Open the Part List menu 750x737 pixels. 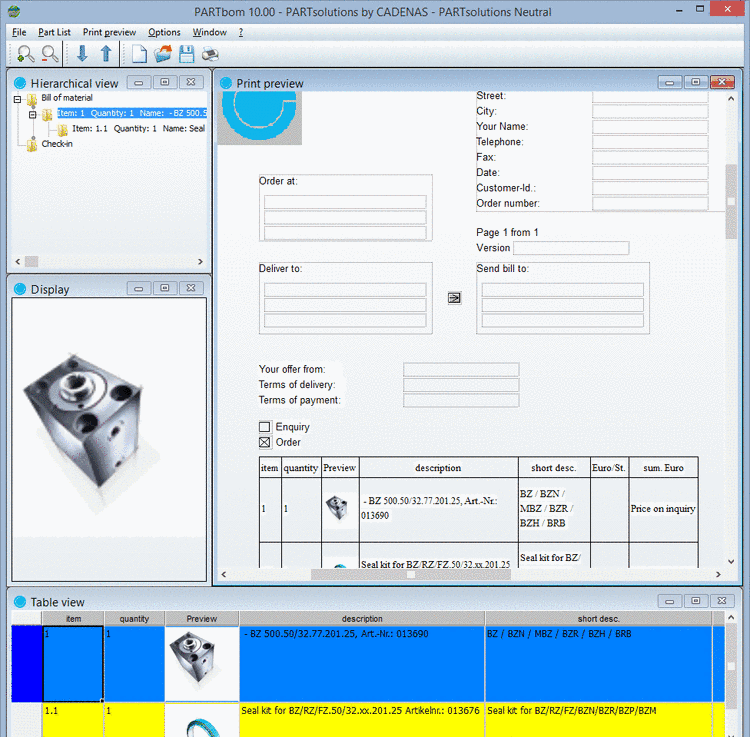(54, 32)
